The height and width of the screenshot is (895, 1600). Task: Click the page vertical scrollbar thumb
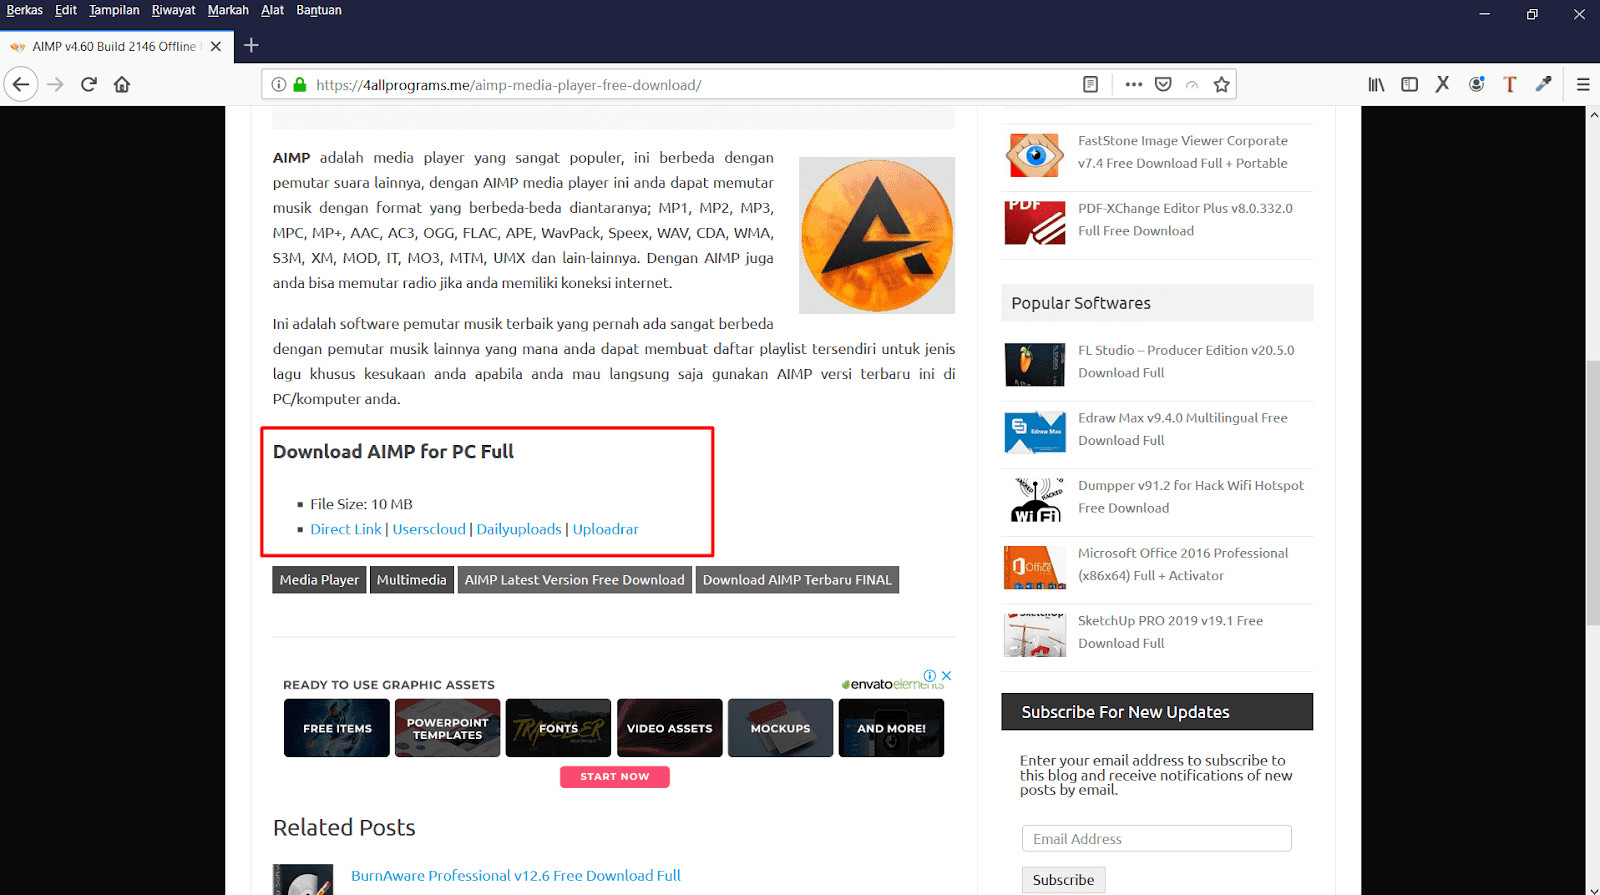coord(1592,492)
